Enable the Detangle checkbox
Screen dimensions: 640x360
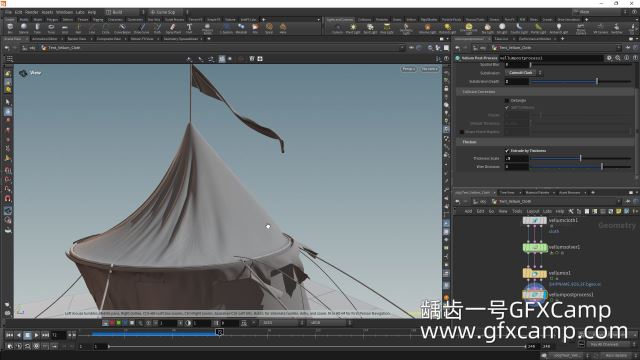pos(507,100)
